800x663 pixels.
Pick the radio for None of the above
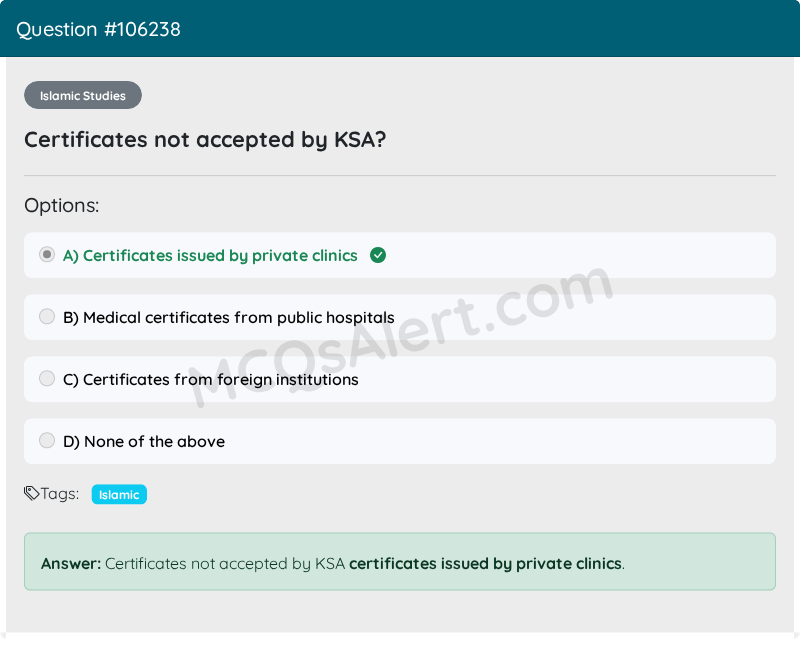[x=47, y=441]
